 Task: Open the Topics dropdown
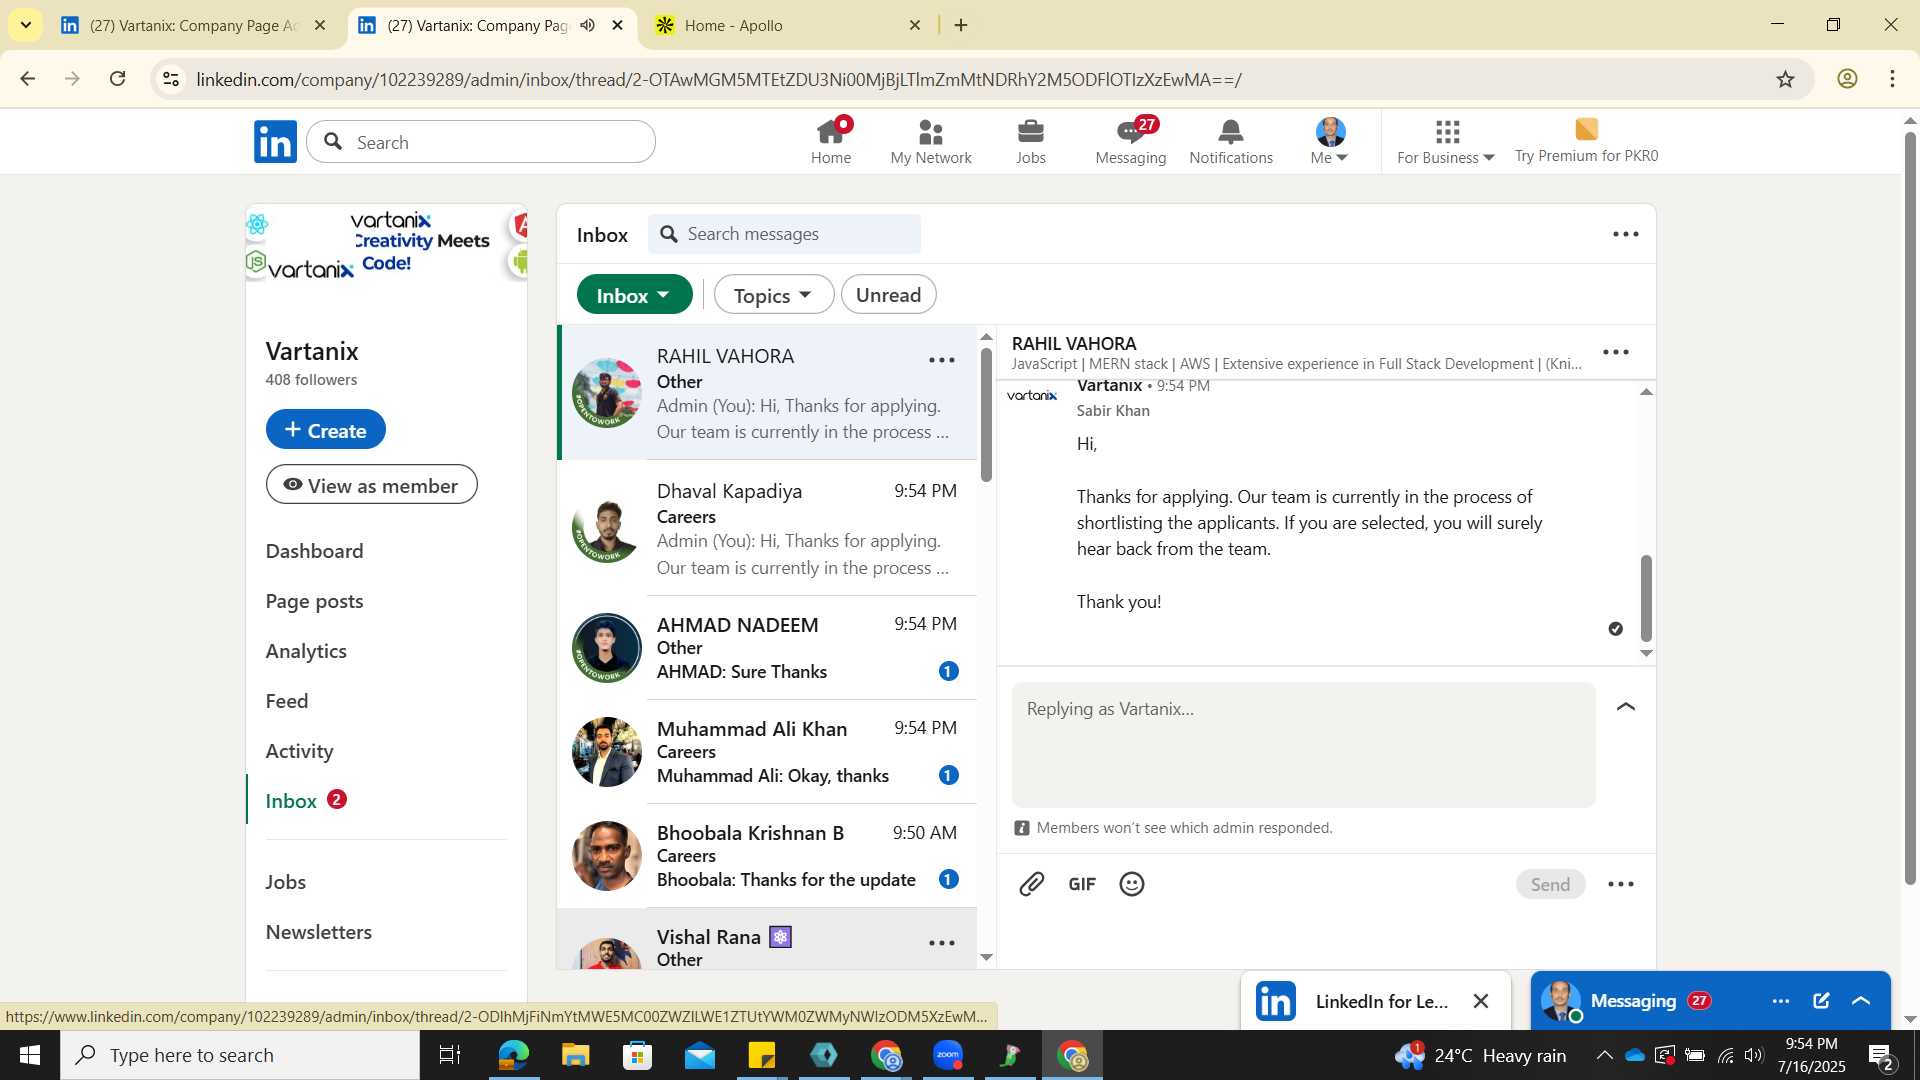(x=773, y=295)
